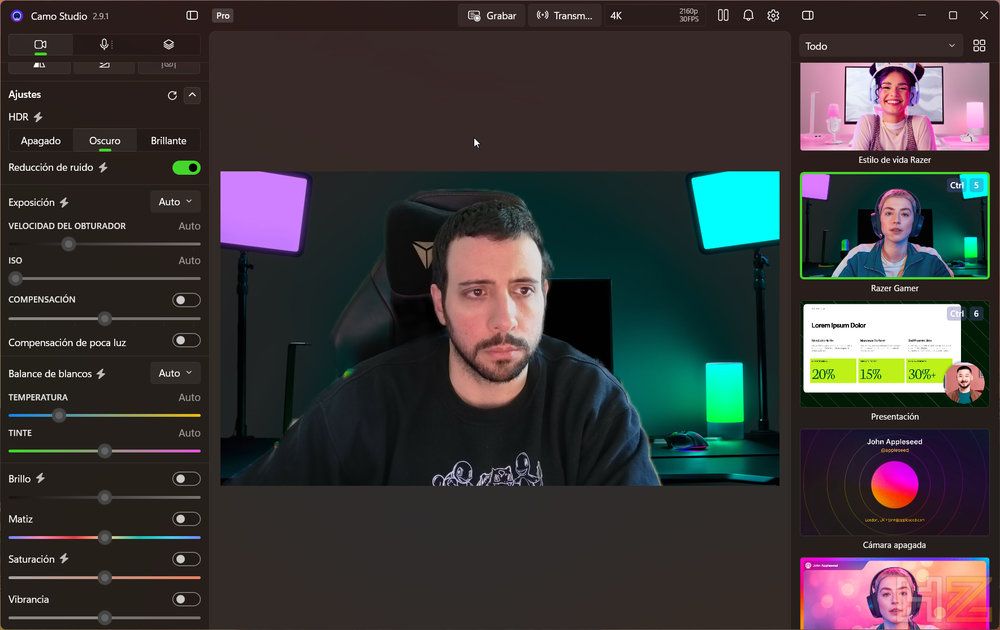Turn on the Matiz toggle

pos(186,519)
